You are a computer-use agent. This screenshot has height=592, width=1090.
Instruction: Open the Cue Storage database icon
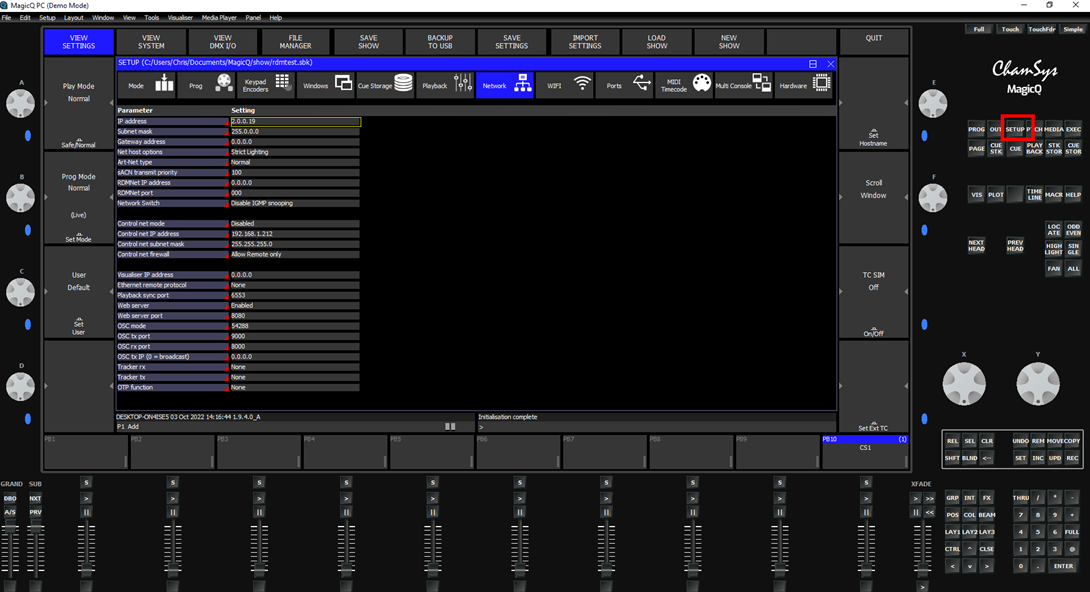403,84
